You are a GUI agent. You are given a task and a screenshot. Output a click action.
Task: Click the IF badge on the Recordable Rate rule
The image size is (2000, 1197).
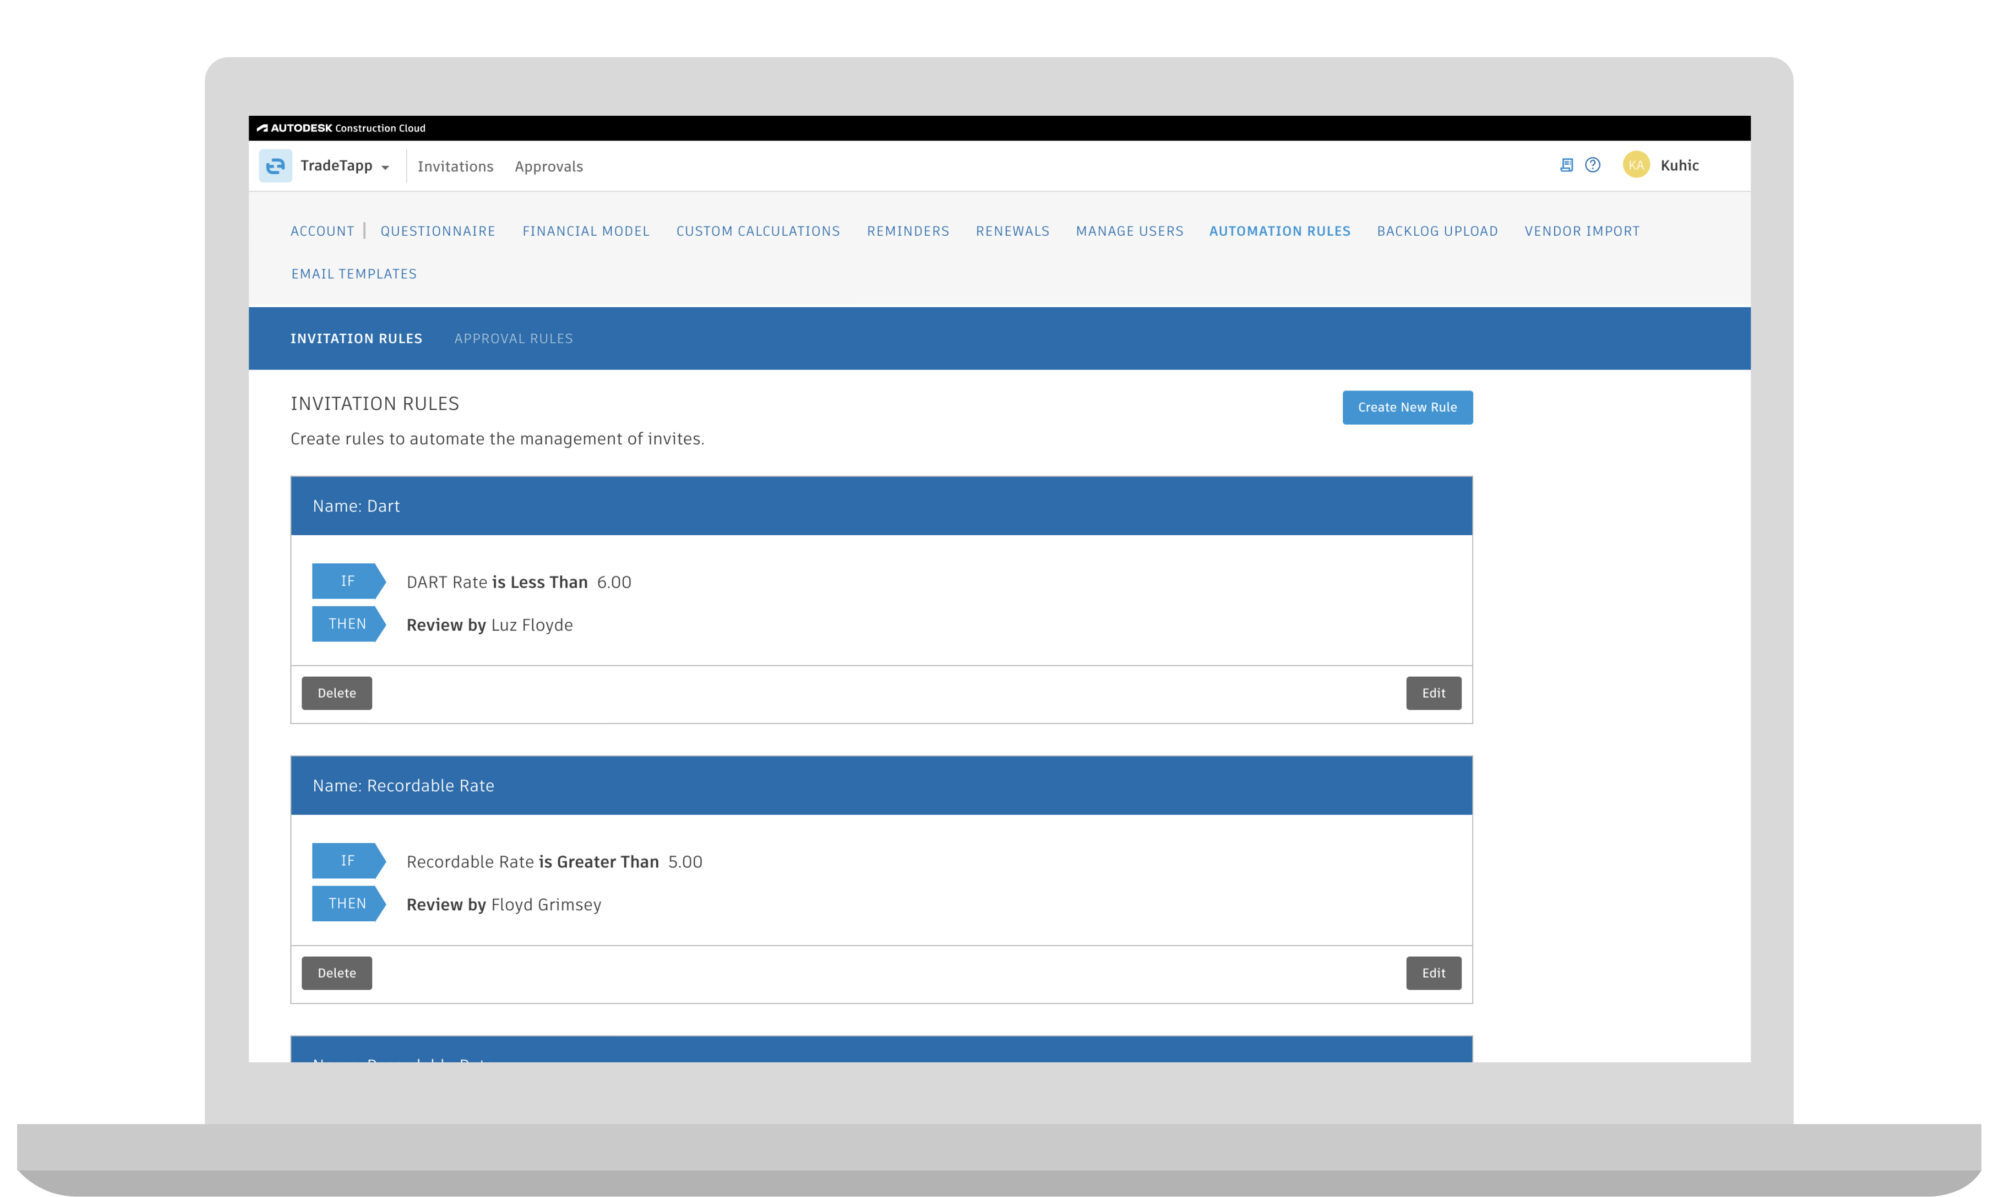[x=347, y=860]
